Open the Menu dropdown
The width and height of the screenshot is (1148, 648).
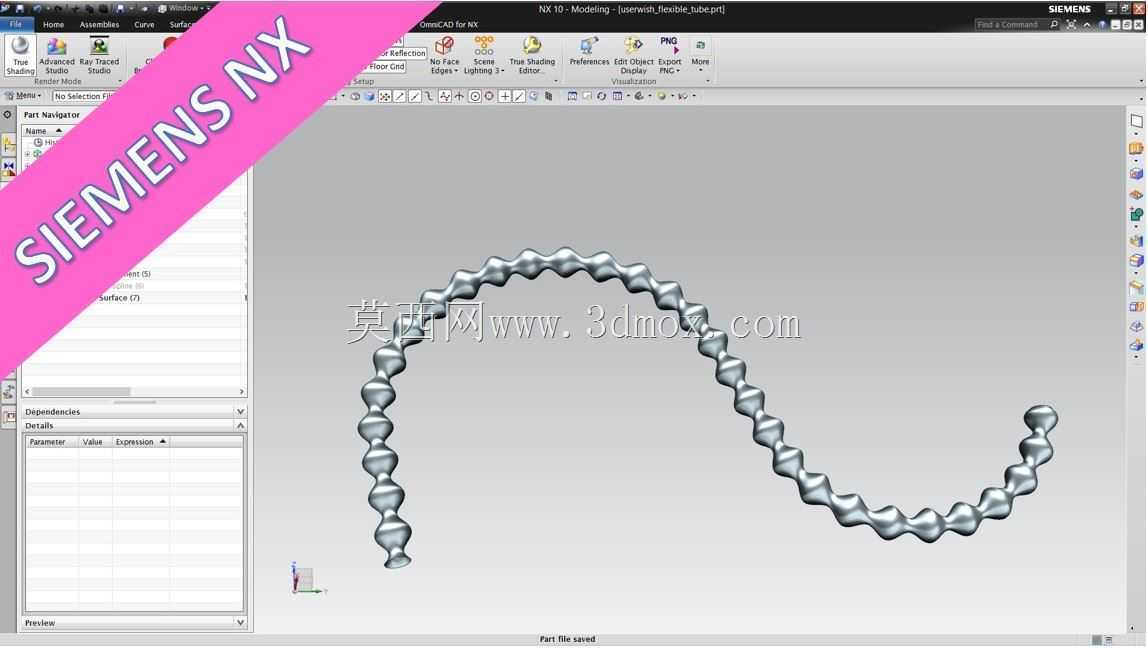pyautogui.click(x=23, y=96)
